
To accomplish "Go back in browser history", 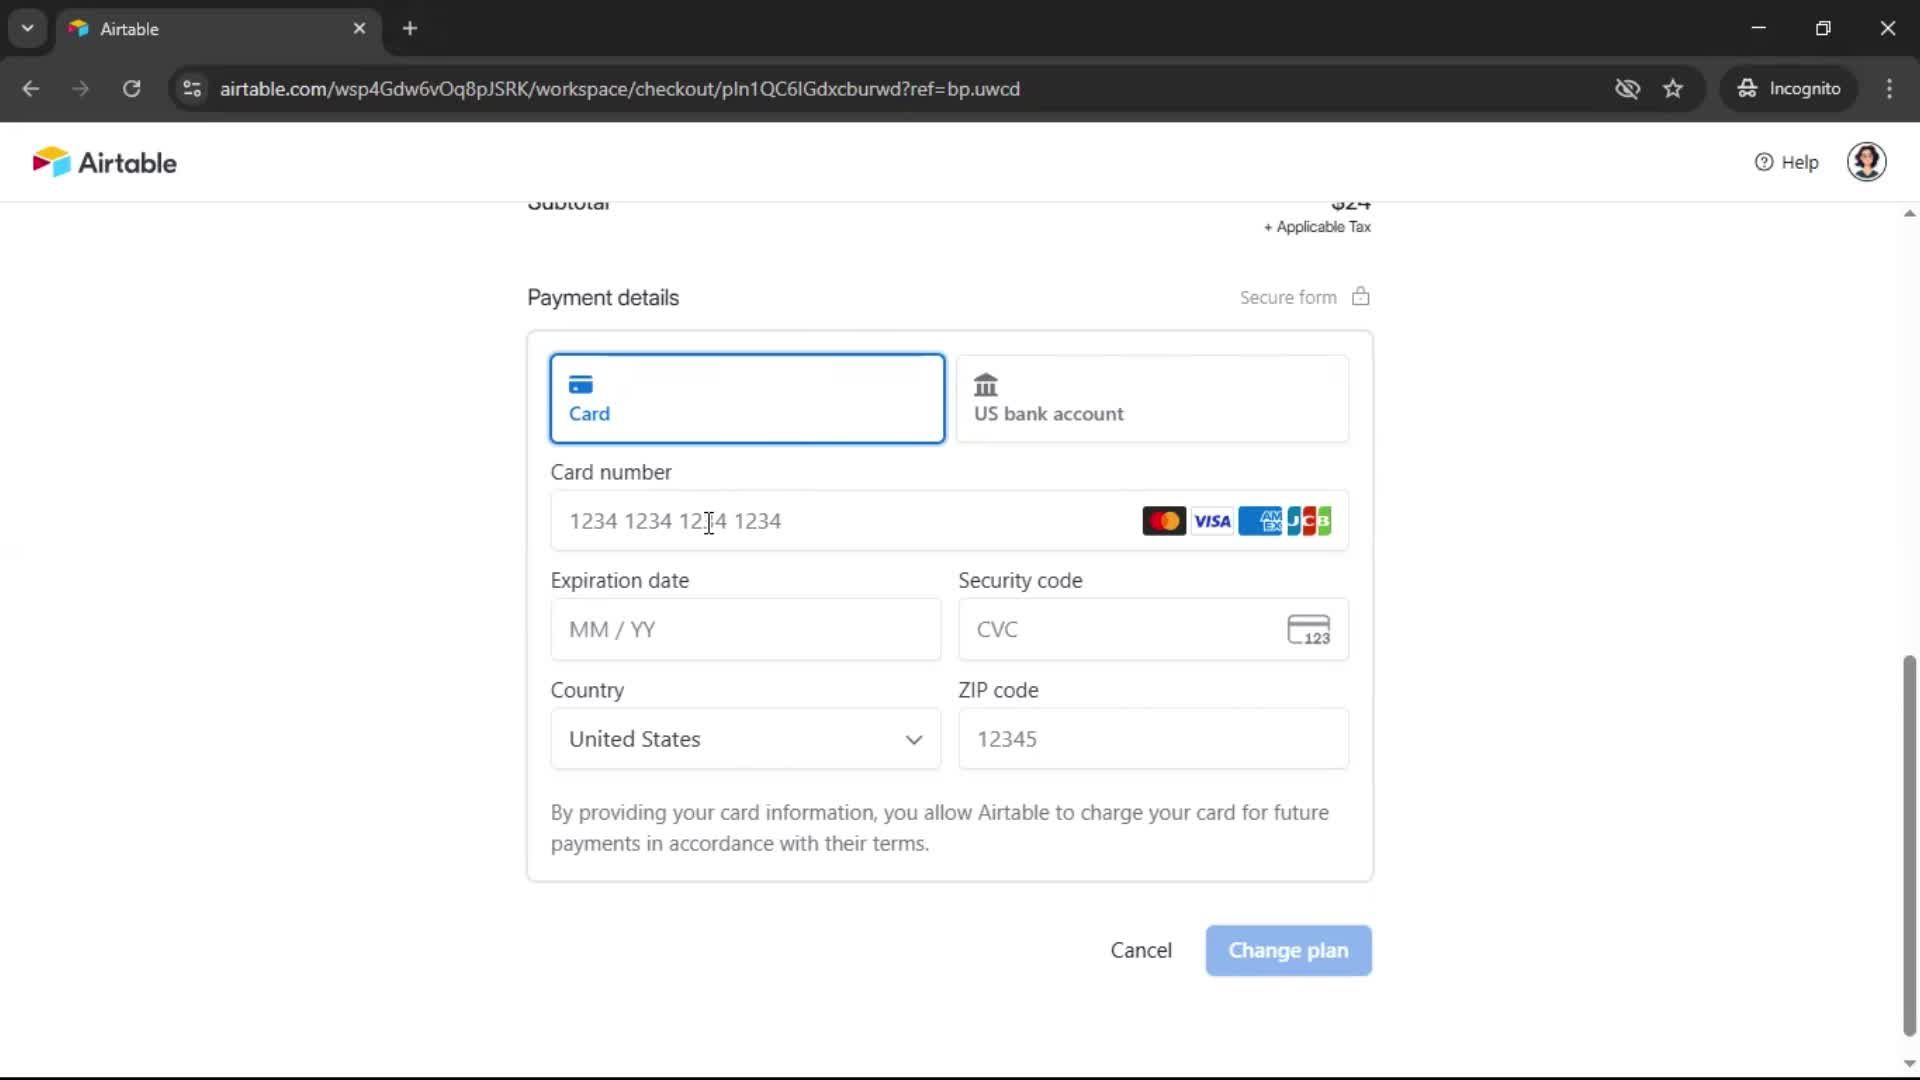I will click(31, 89).
